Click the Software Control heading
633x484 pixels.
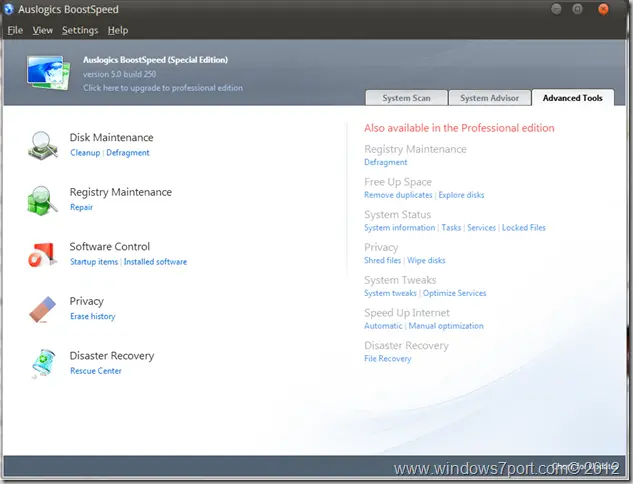(110, 247)
